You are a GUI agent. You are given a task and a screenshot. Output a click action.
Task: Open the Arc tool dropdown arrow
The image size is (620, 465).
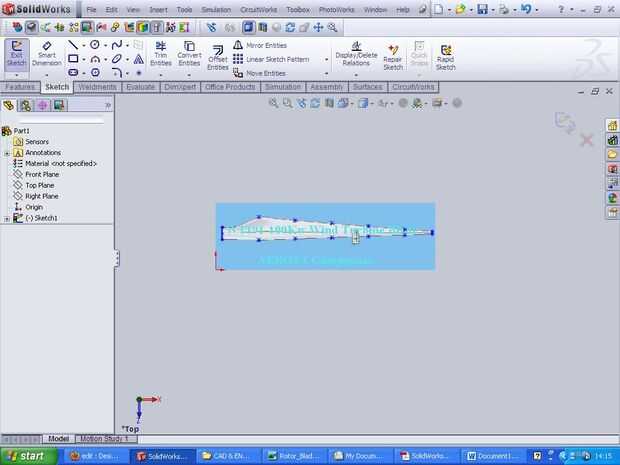[x=105, y=60]
